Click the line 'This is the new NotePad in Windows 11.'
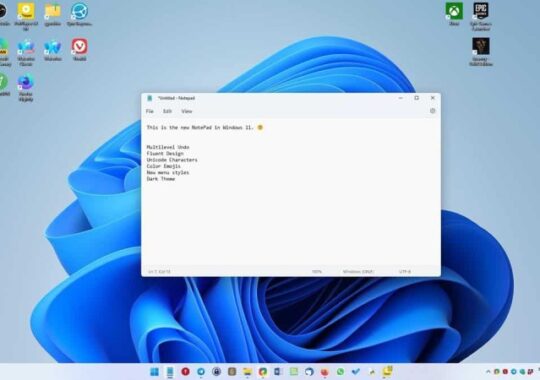This screenshot has height=380, width=540. click(200, 127)
